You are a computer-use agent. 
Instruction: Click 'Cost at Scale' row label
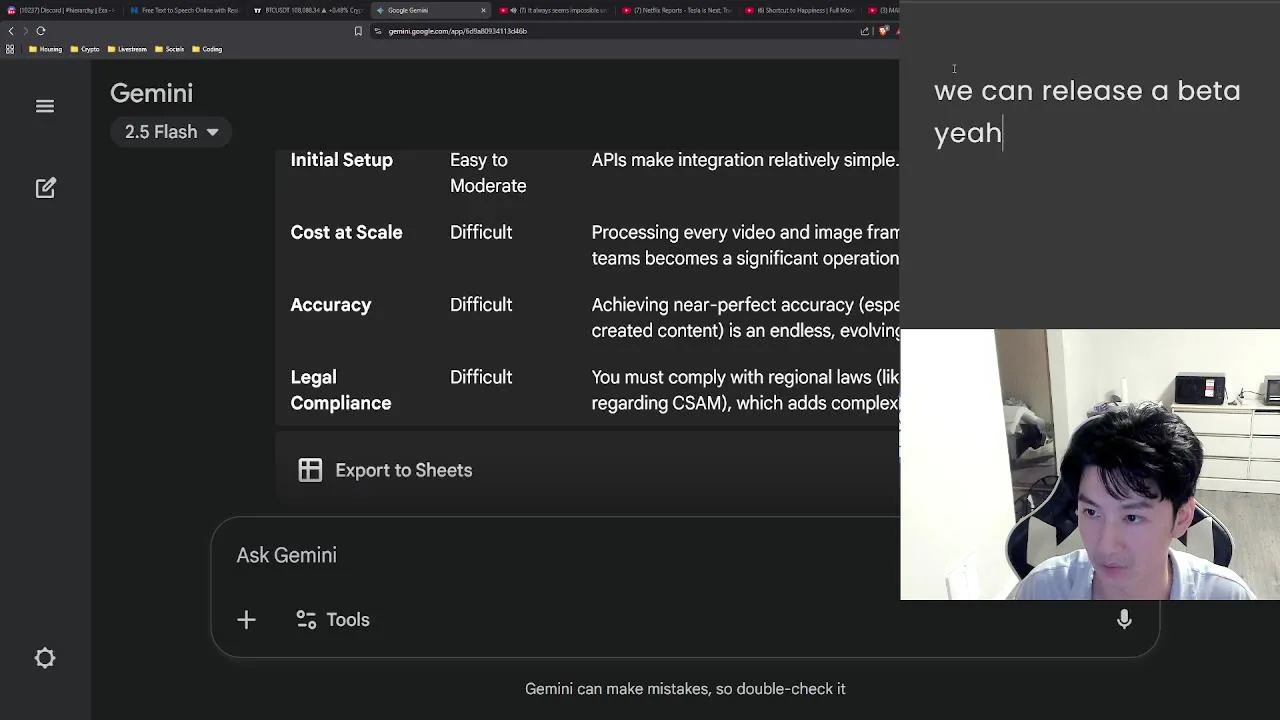346,232
